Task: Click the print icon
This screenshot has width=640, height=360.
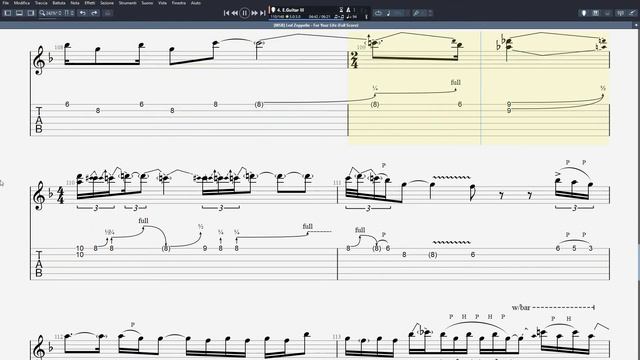Action: [108, 13]
